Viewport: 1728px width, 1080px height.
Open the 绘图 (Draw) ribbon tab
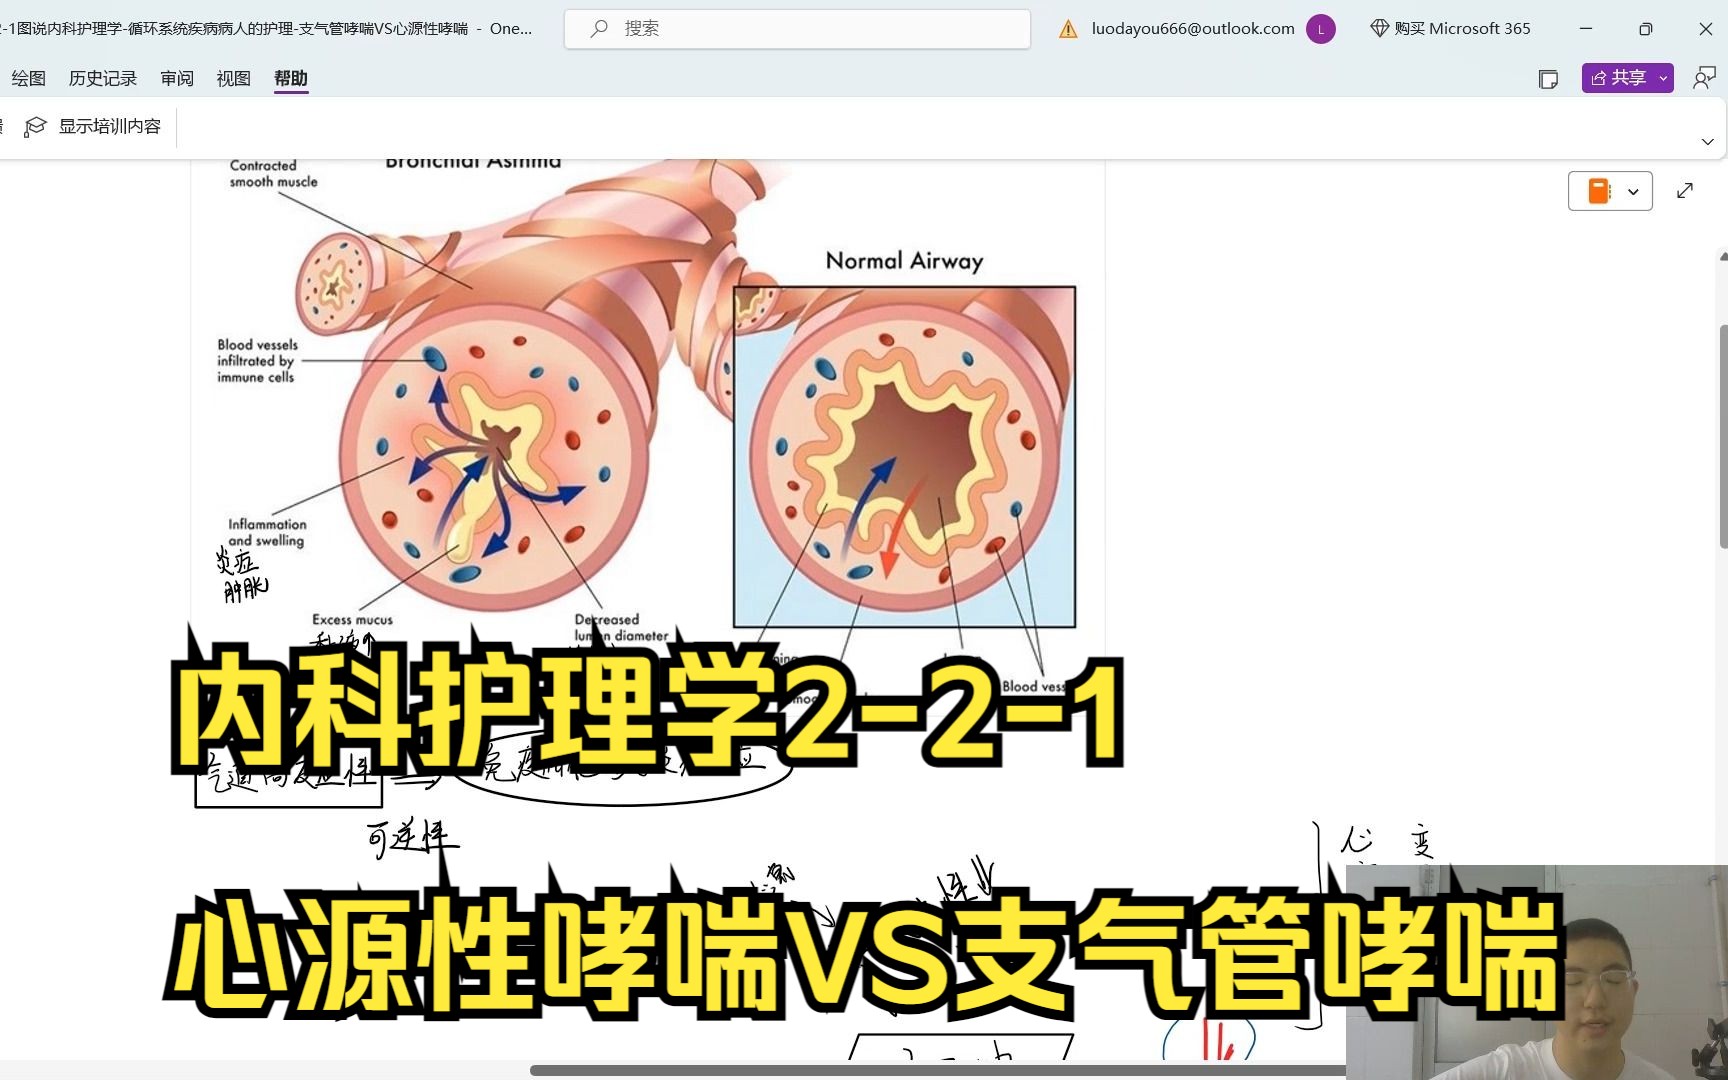click(29, 78)
